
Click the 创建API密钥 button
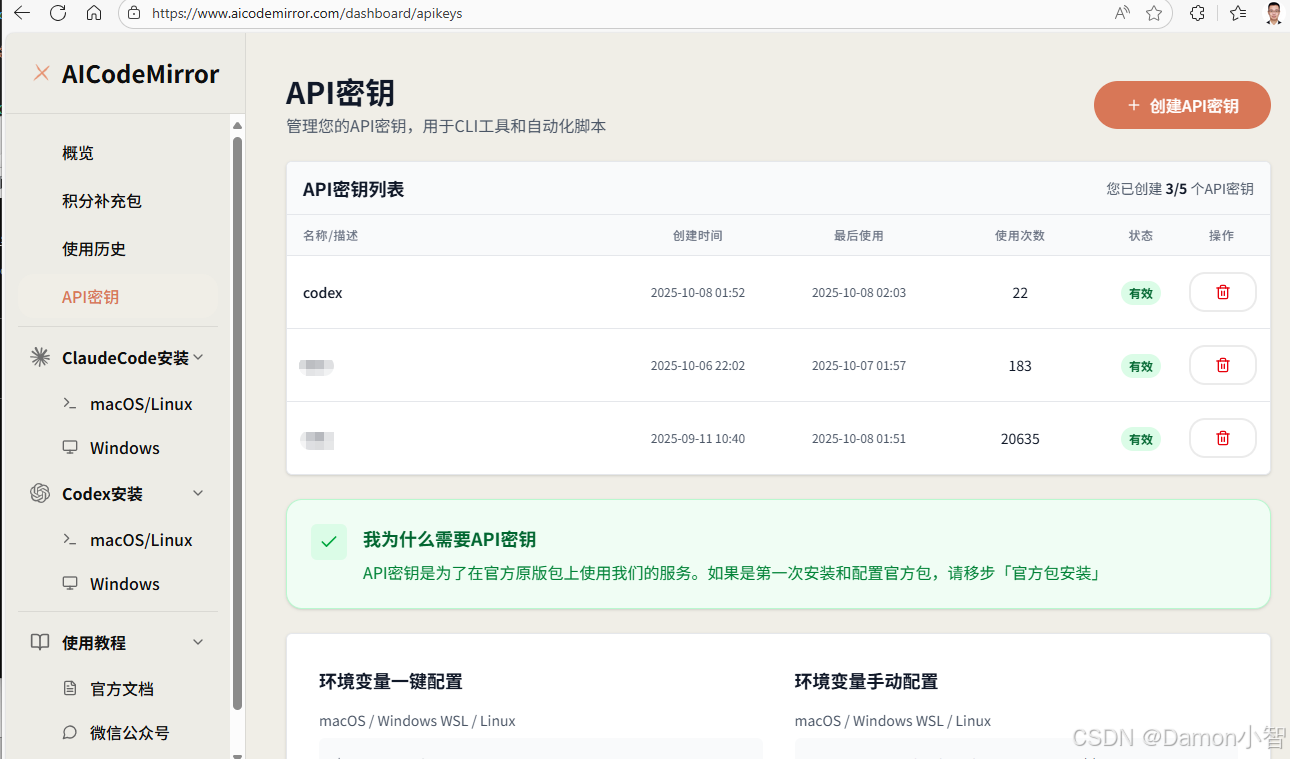[1182, 105]
